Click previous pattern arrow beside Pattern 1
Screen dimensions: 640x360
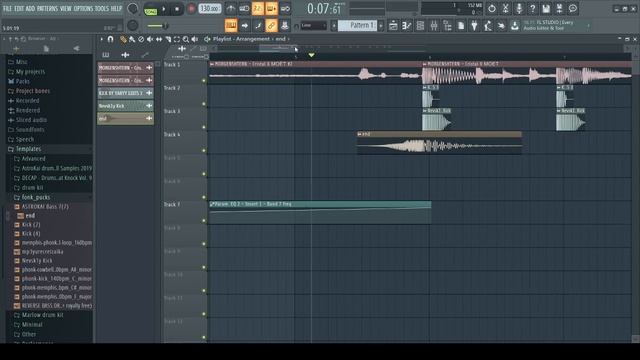[x=334, y=26]
